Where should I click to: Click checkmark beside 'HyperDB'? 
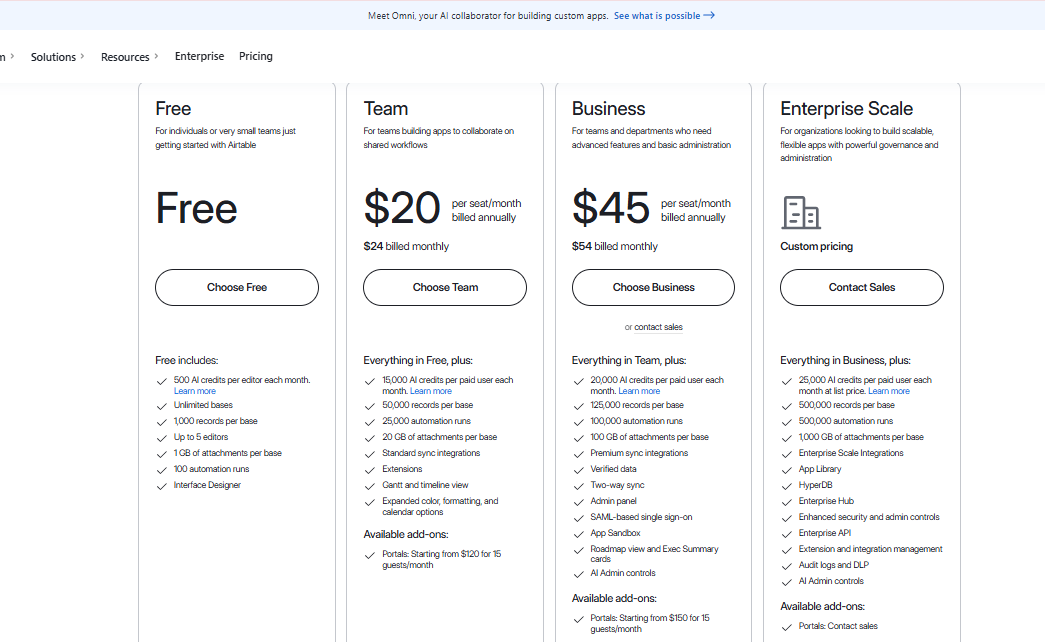[x=786, y=486]
